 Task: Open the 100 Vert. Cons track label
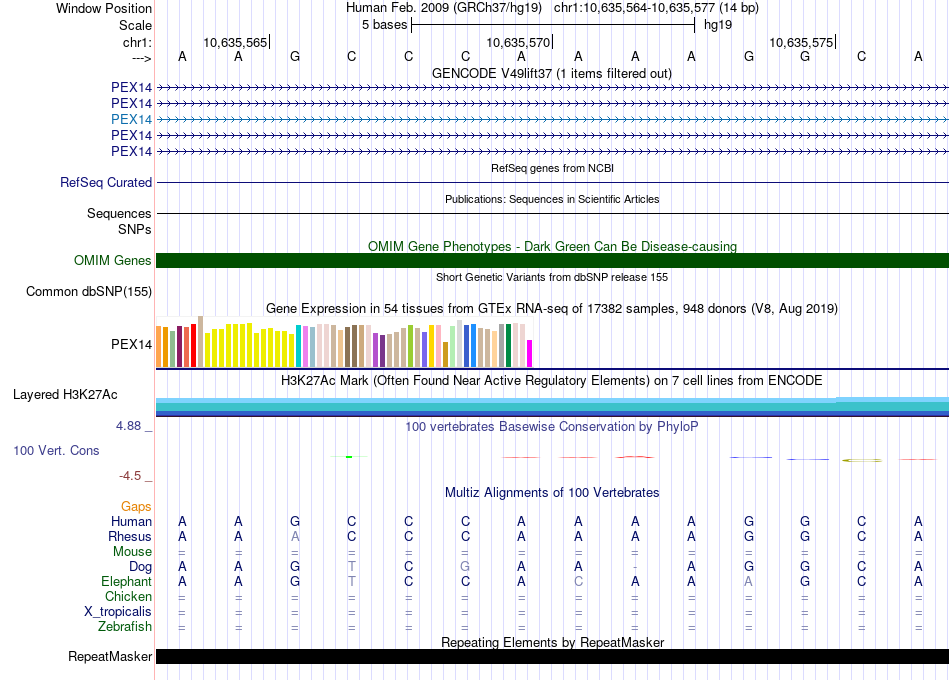coord(56,451)
